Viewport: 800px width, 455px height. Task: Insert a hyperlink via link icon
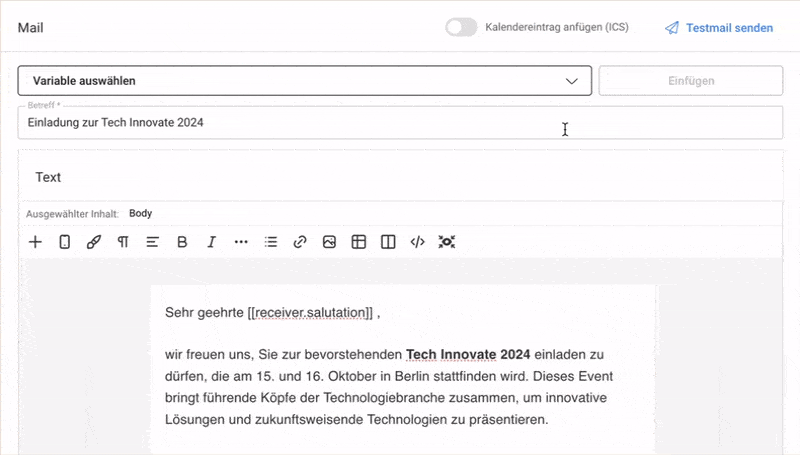[299, 242]
